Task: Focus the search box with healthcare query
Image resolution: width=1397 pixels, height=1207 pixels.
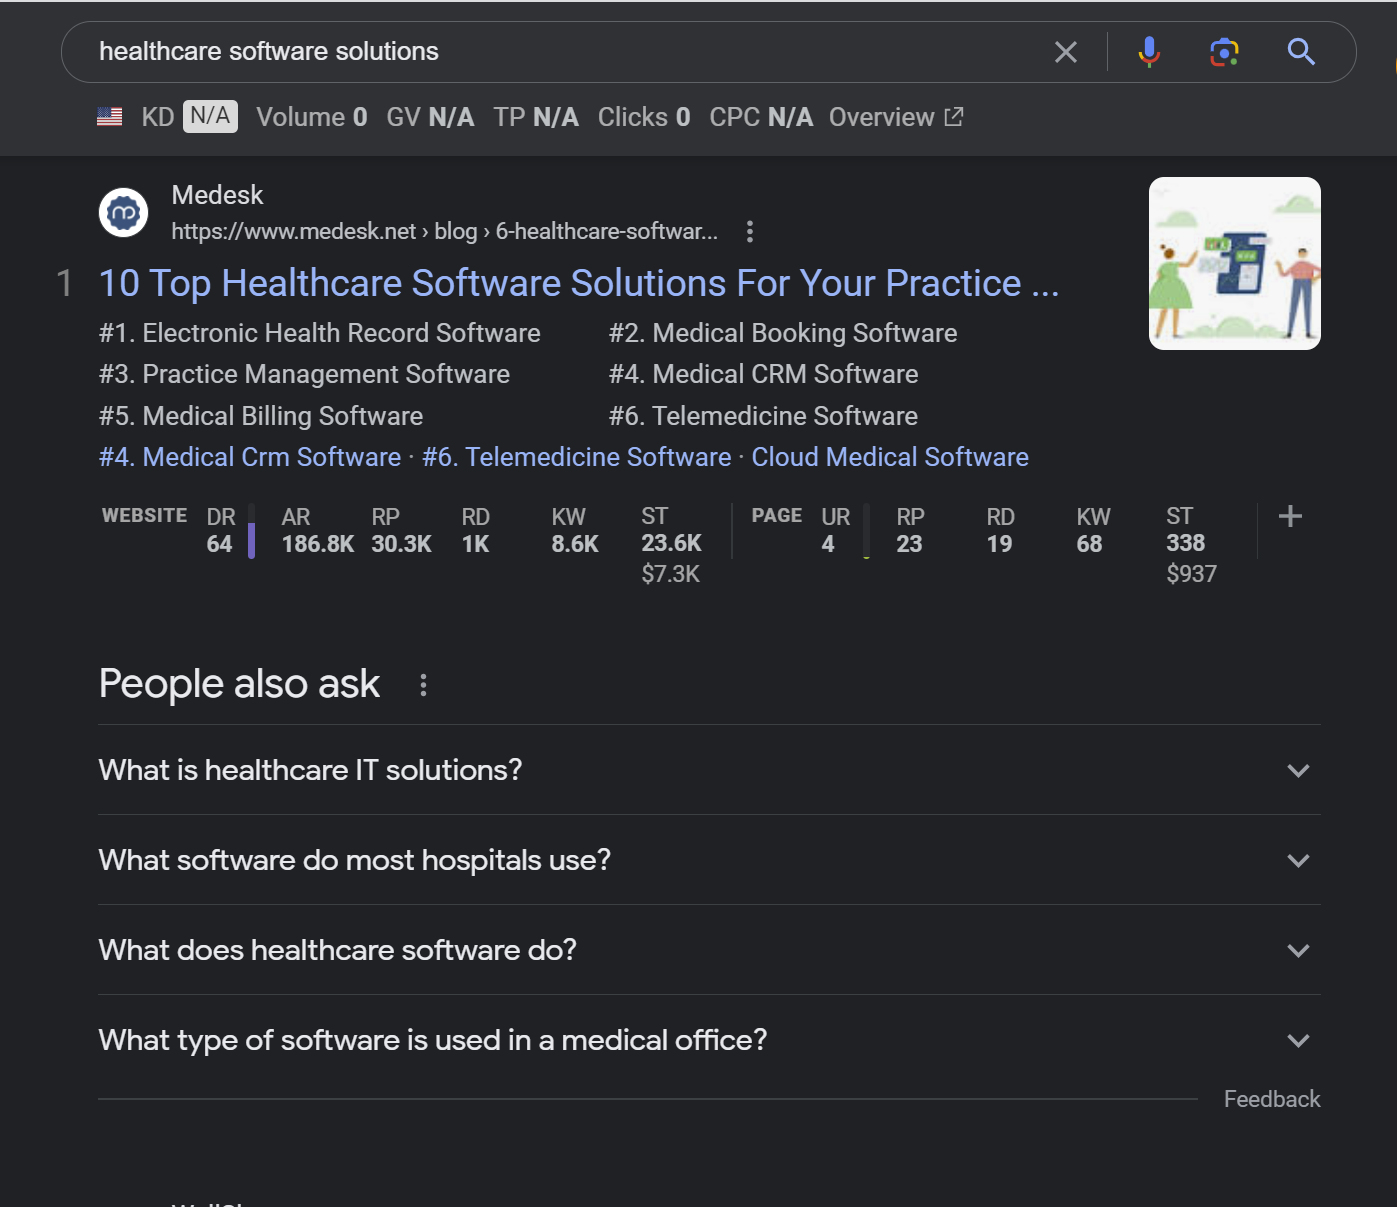Action: 560,52
